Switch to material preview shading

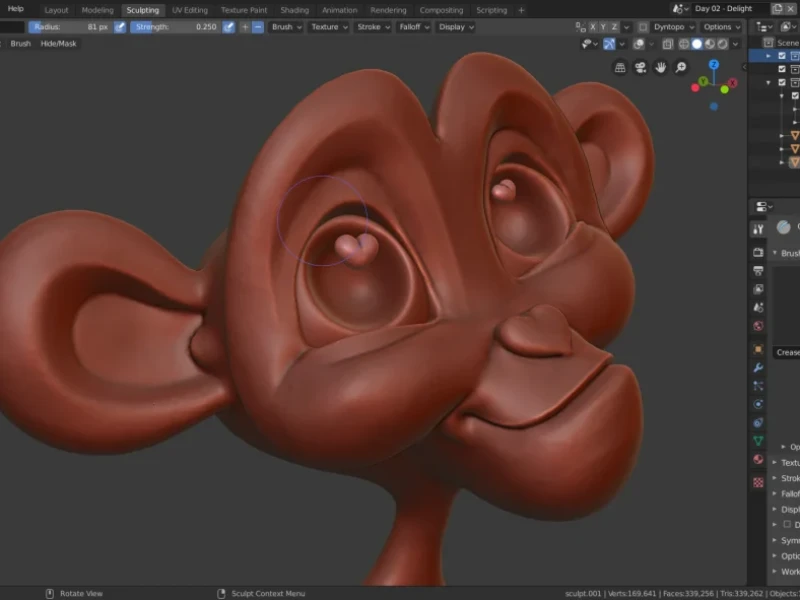click(710, 44)
